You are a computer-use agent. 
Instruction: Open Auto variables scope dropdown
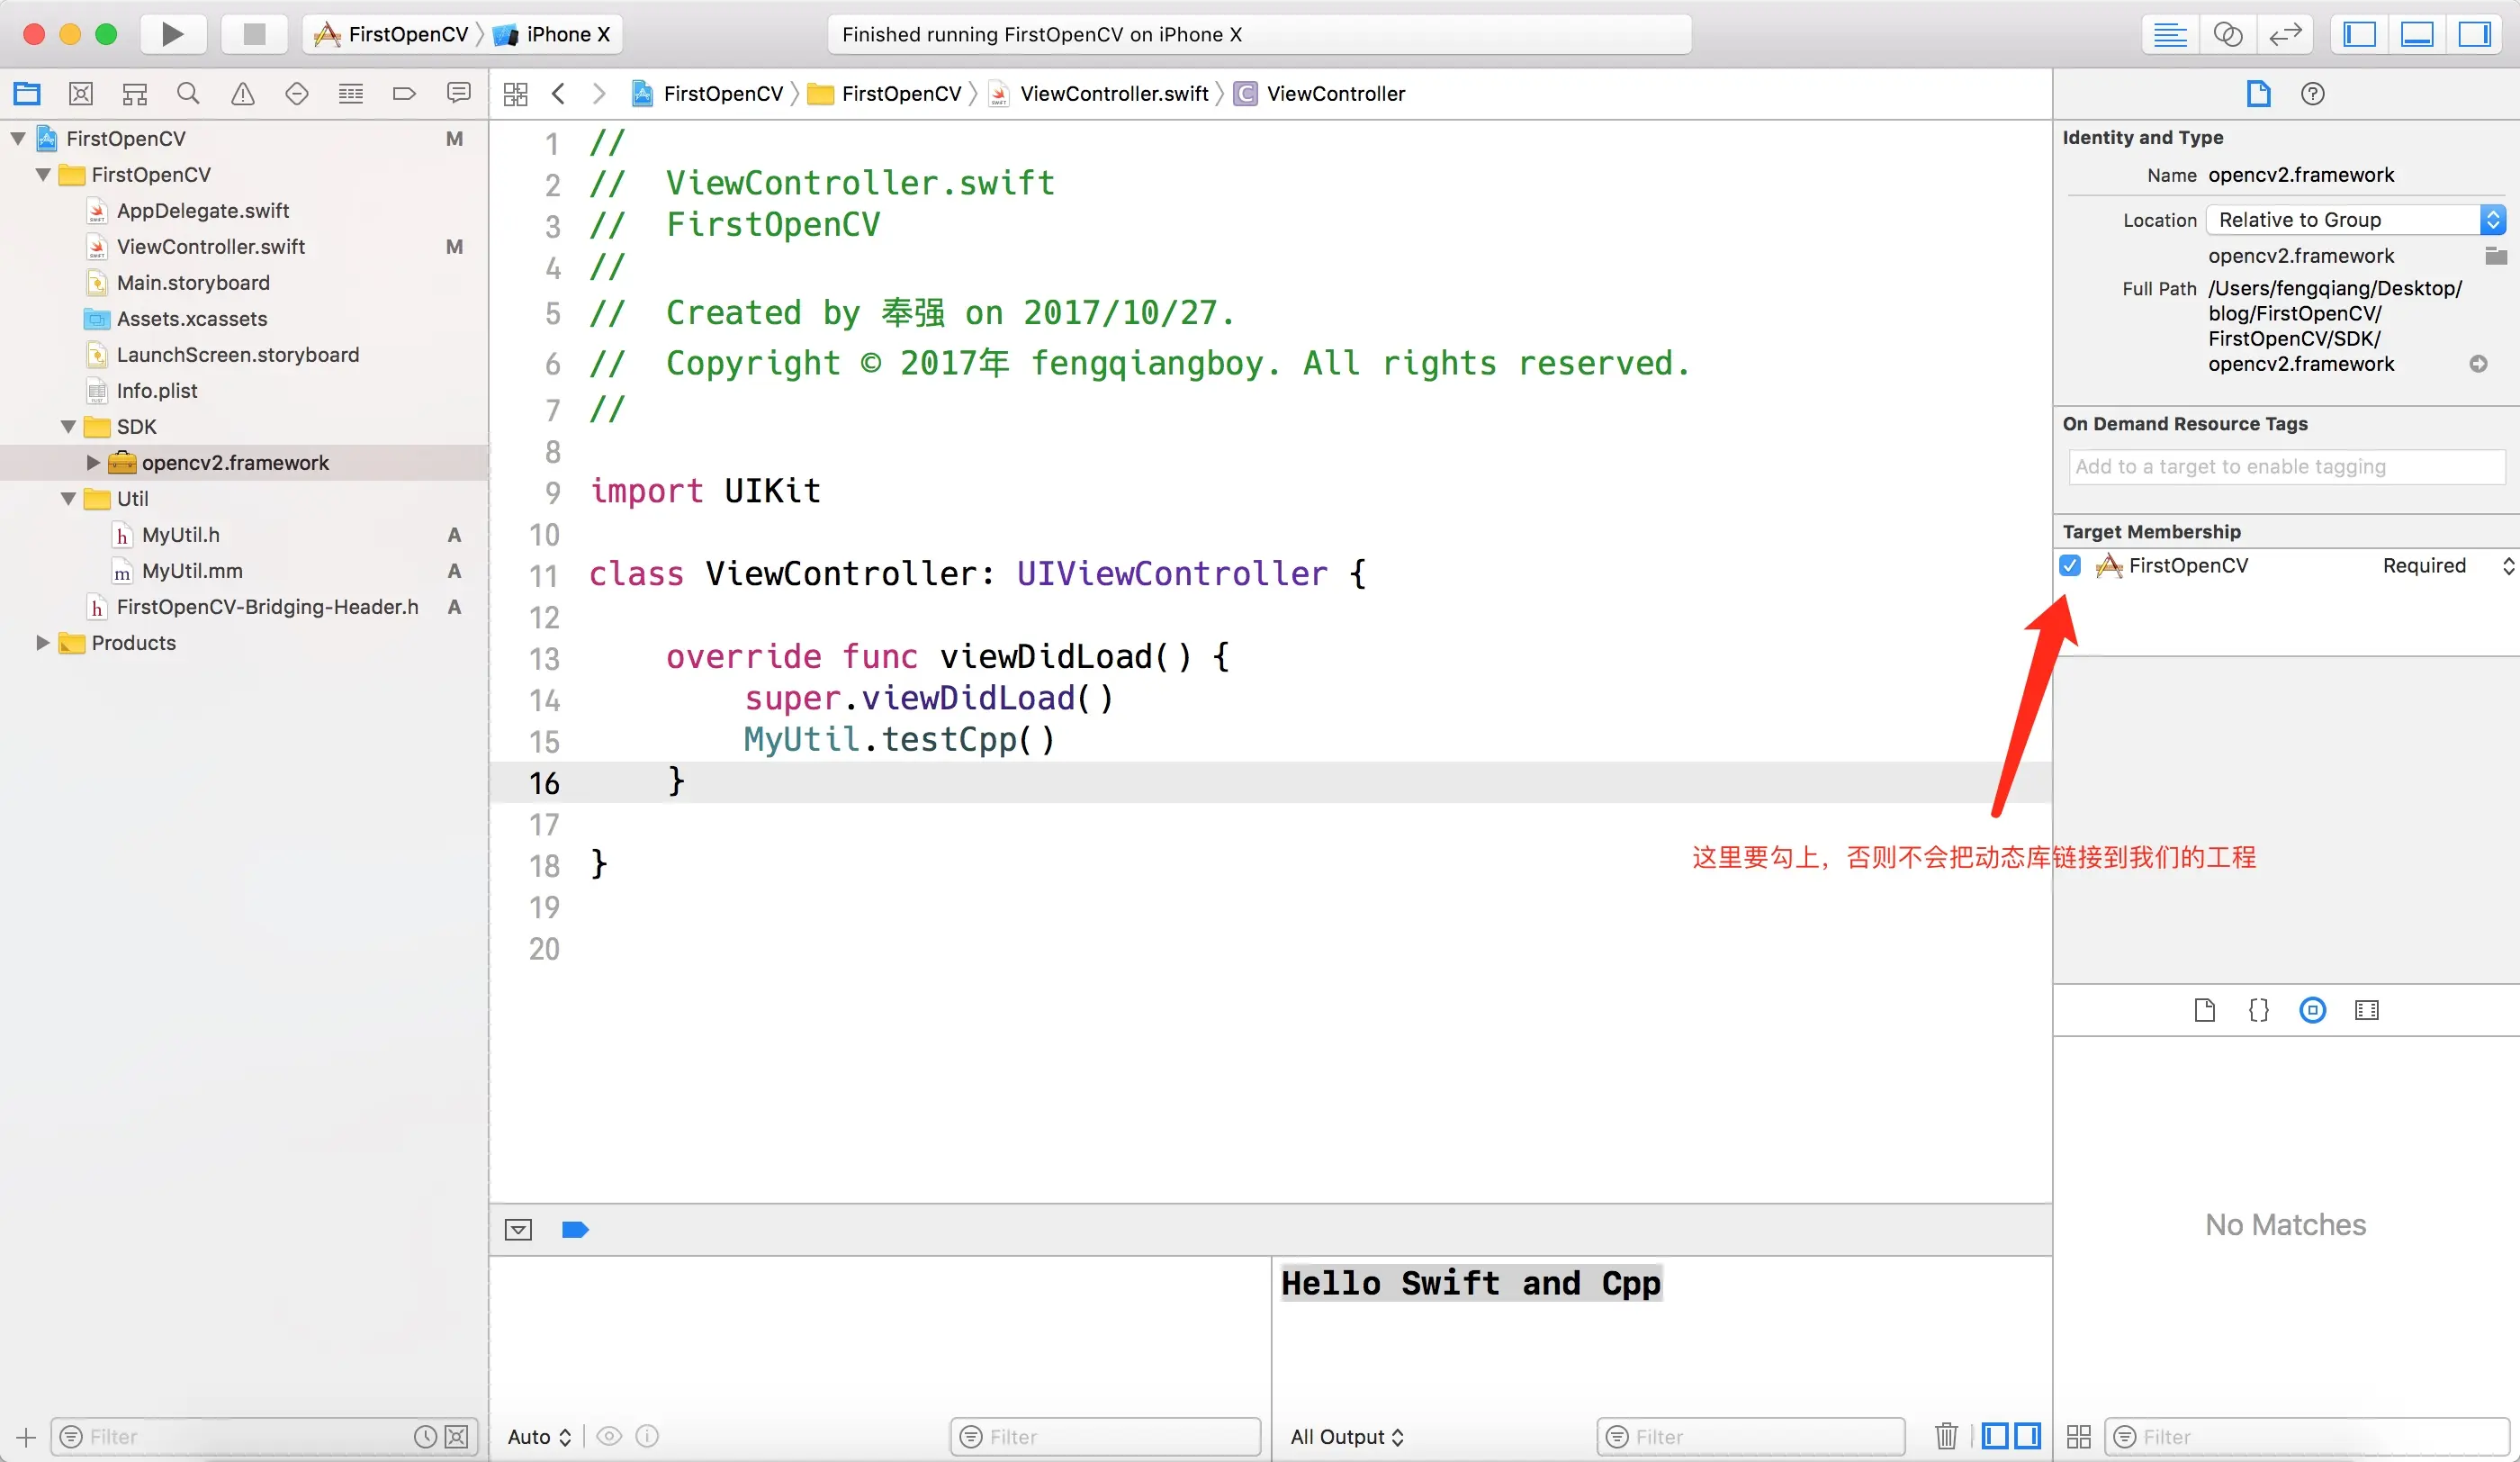pos(539,1437)
